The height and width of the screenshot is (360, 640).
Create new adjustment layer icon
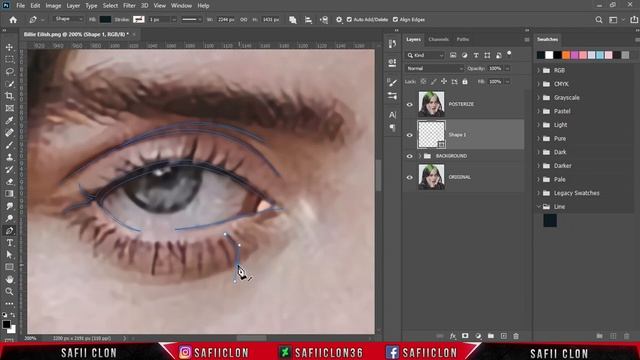point(478,336)
